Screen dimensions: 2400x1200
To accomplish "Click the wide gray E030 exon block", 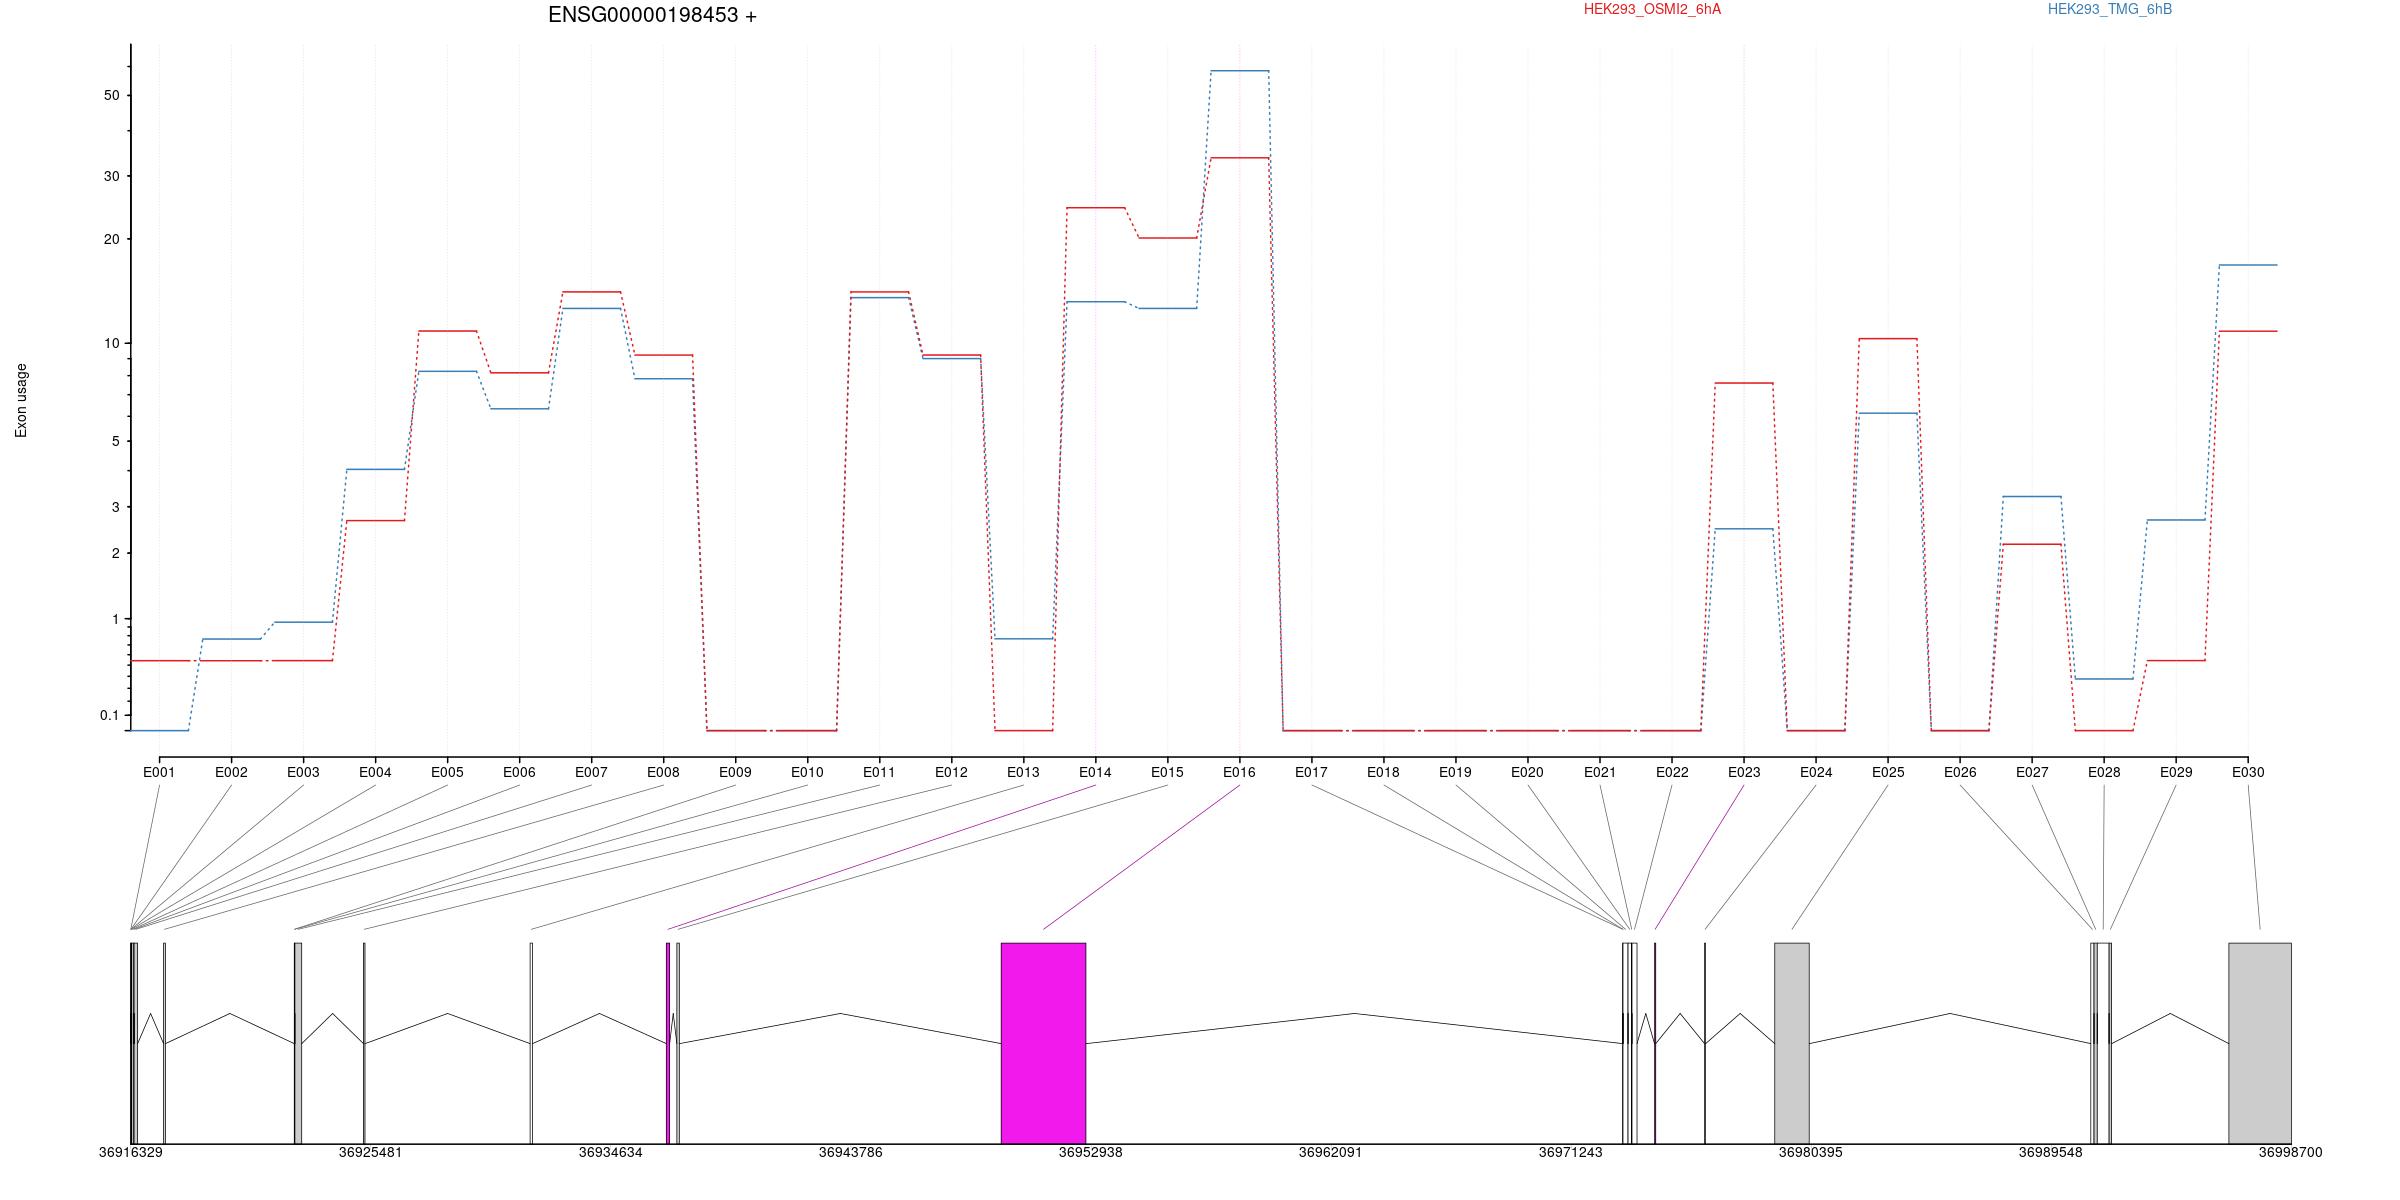I will pyautogui.click(x=2260, y=1043).
